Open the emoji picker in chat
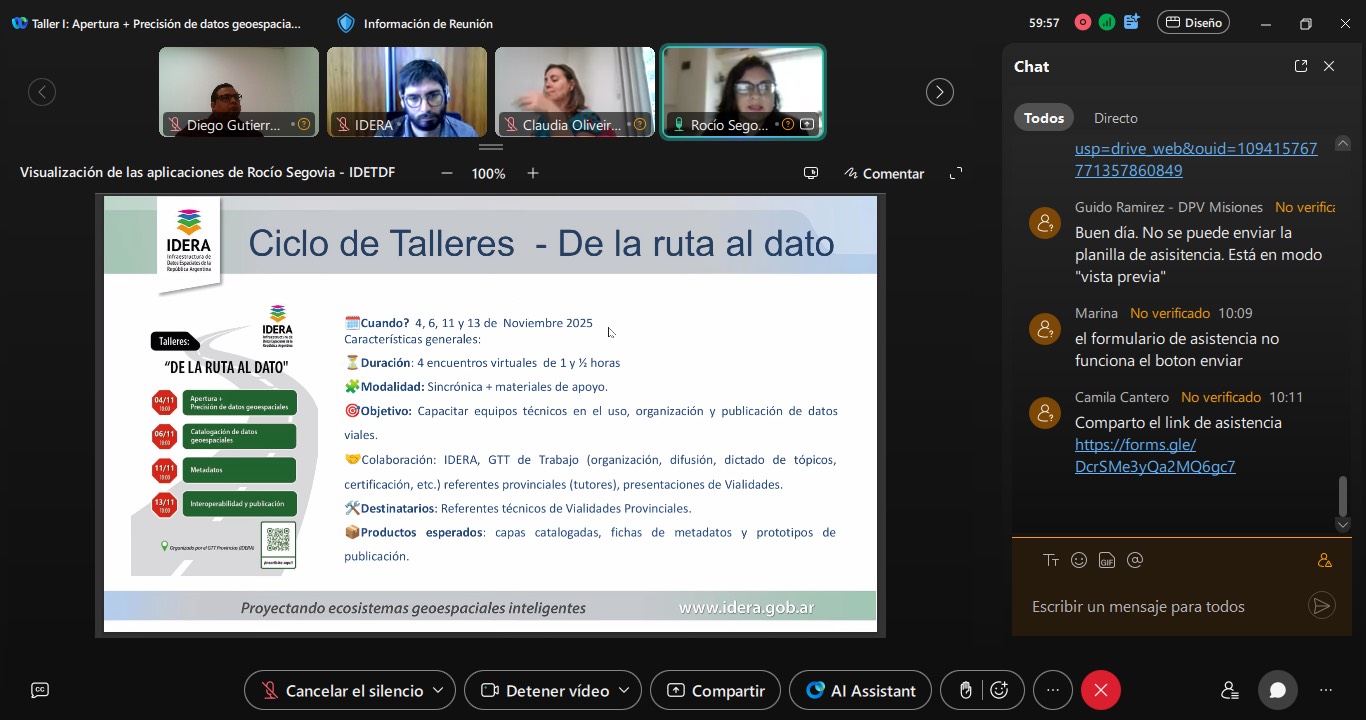1366x720 pixels. coord(1078,560)
